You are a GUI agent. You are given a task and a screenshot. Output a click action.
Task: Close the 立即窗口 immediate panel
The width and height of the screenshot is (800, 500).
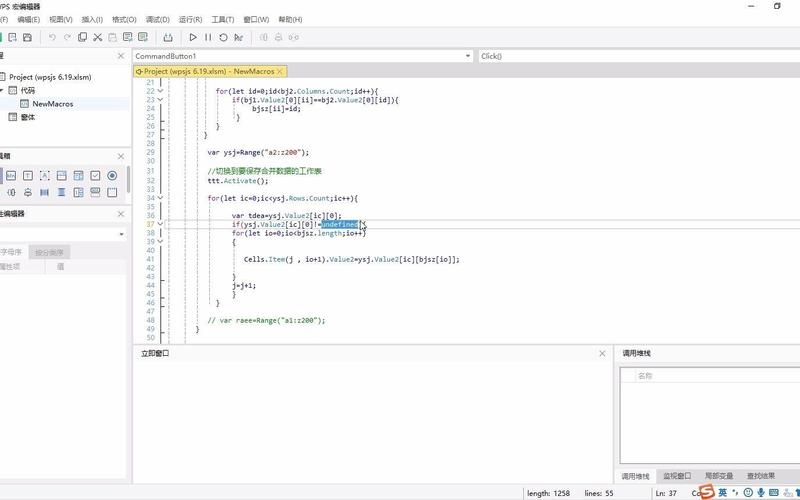602,353
